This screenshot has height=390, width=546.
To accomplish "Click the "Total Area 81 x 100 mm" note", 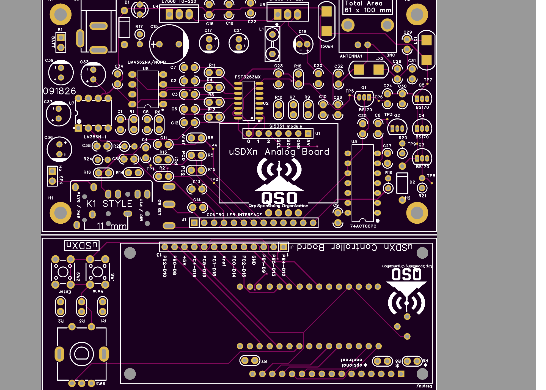I will (368, 7).
